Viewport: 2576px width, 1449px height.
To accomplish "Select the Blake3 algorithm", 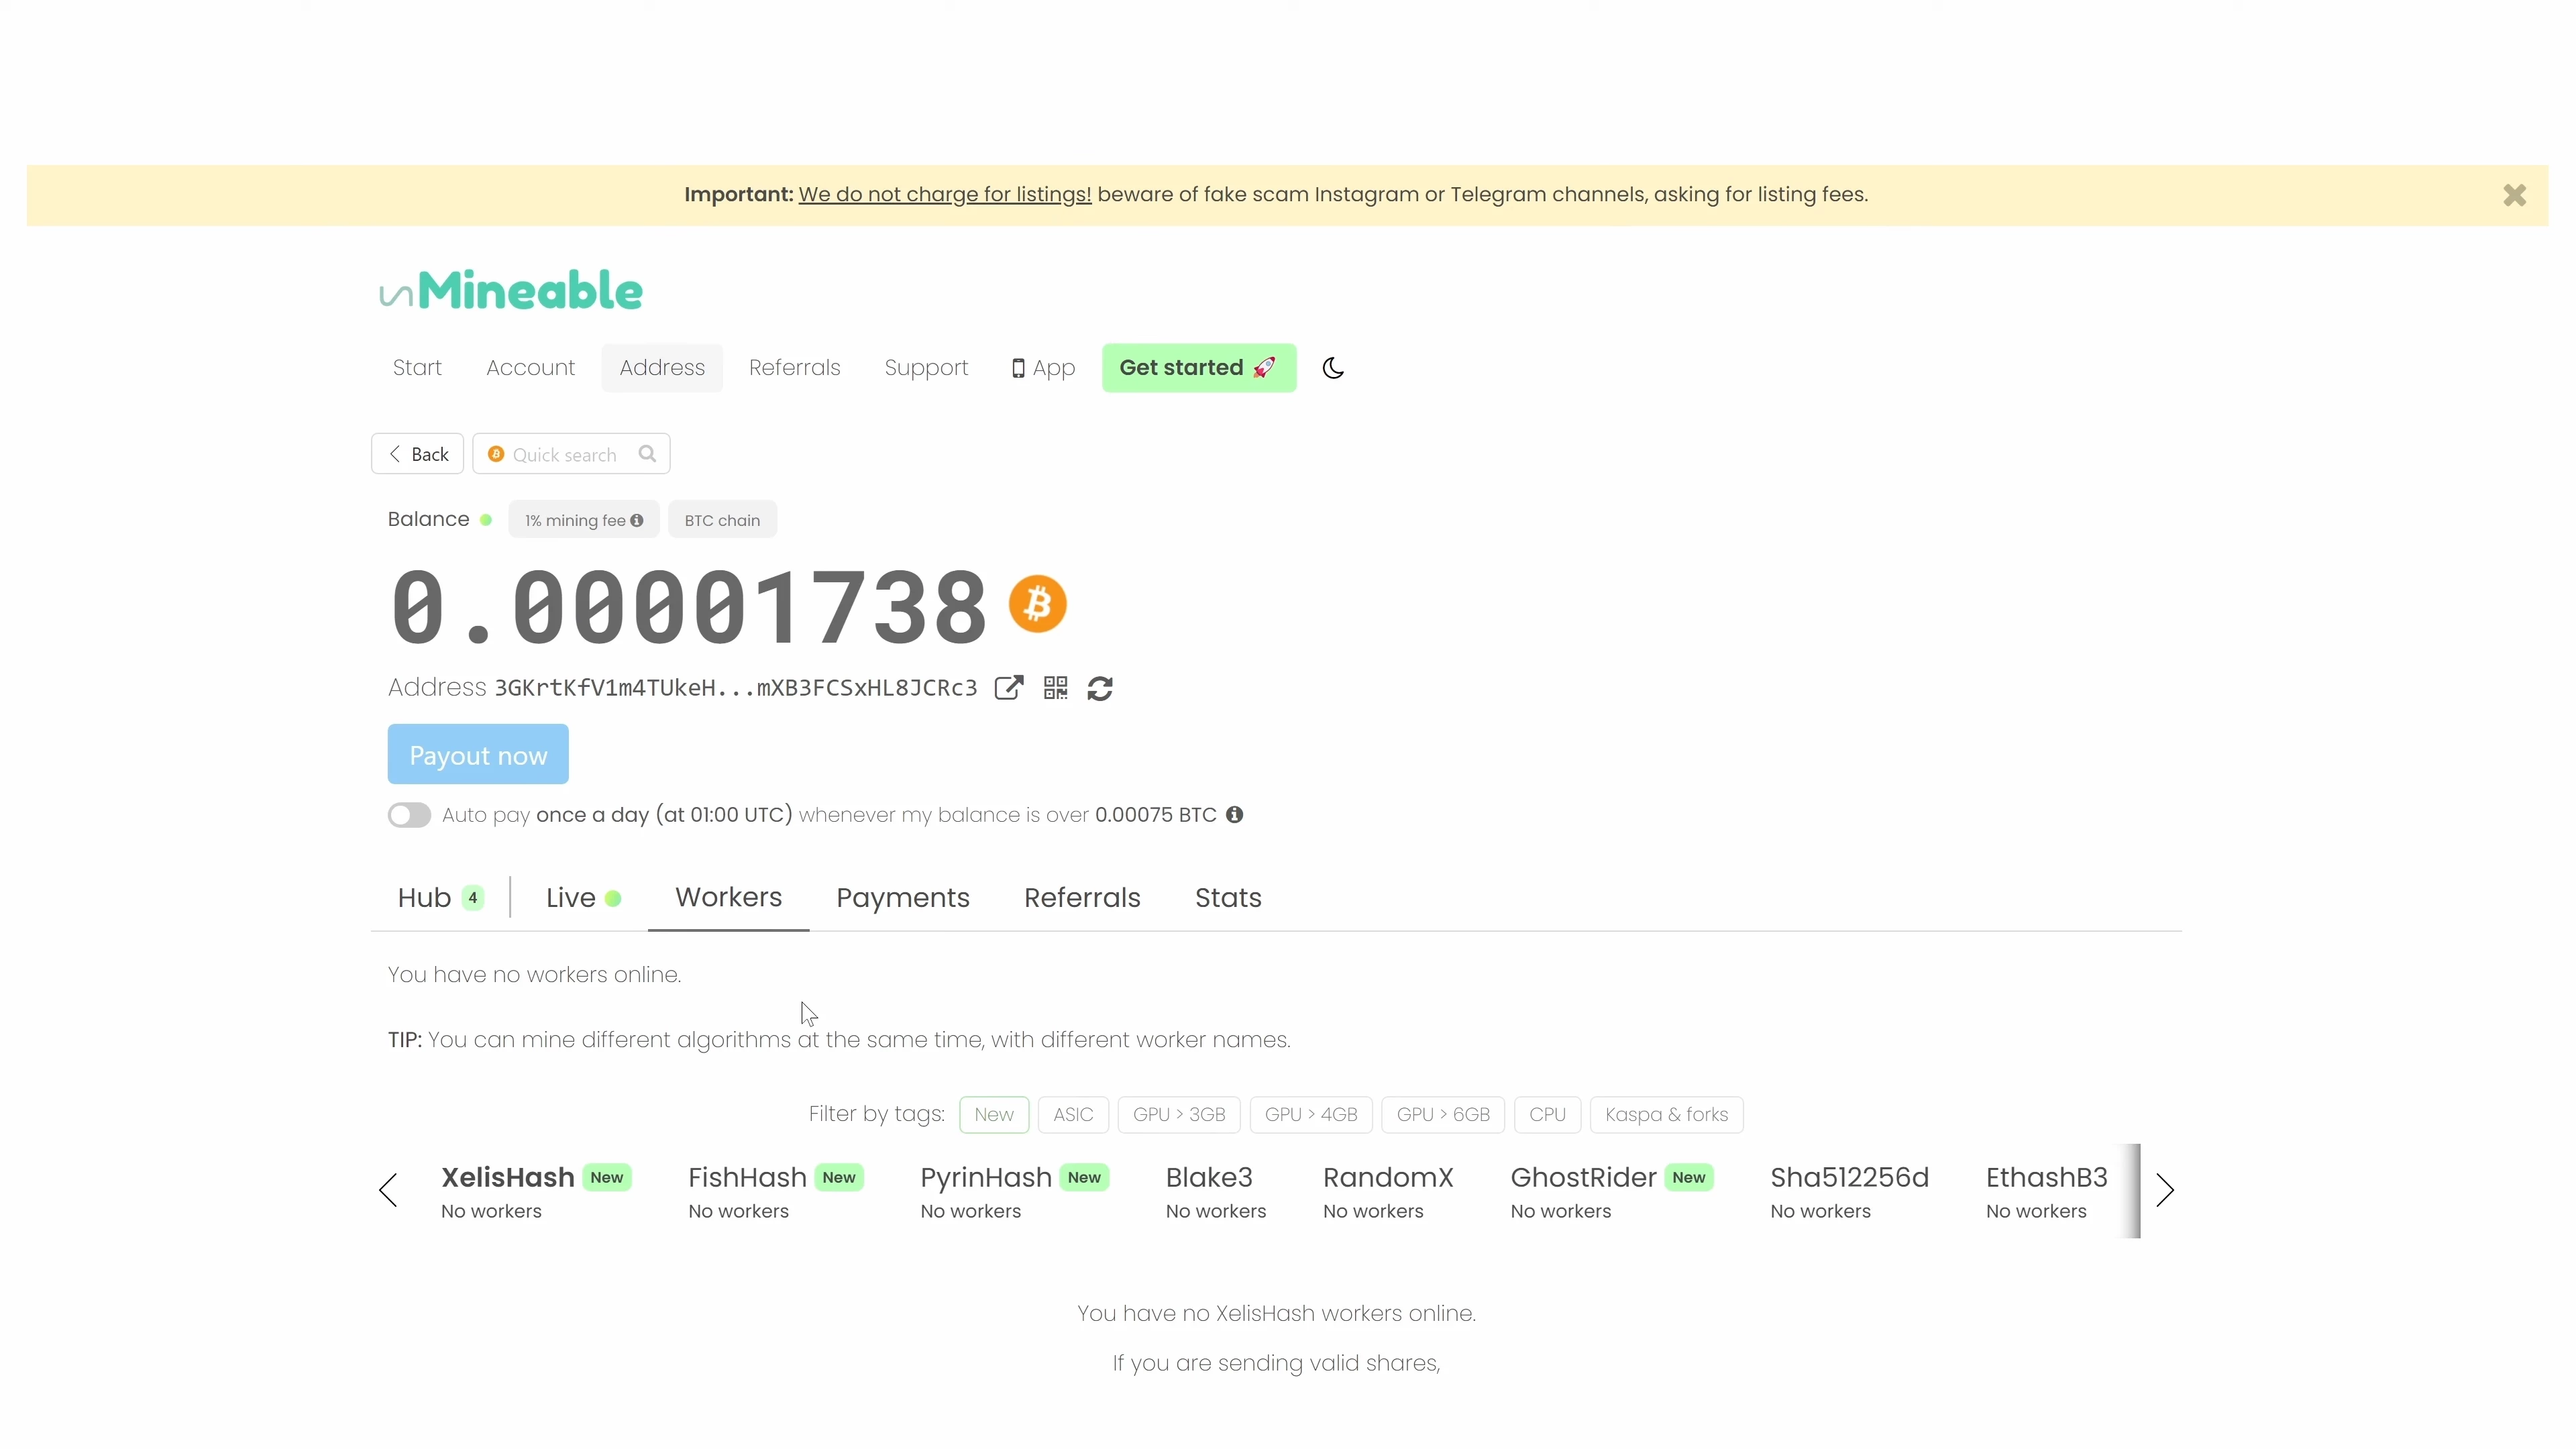I will pyautogui.click(x=1215, y=1192).
